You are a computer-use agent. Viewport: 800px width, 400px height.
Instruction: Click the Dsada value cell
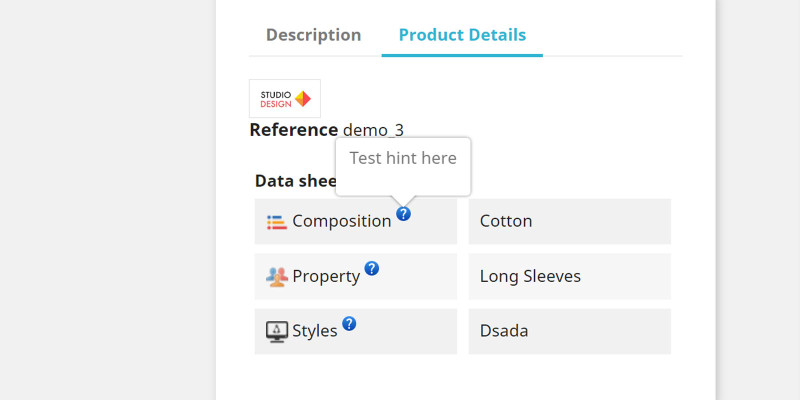coord(569,331)
